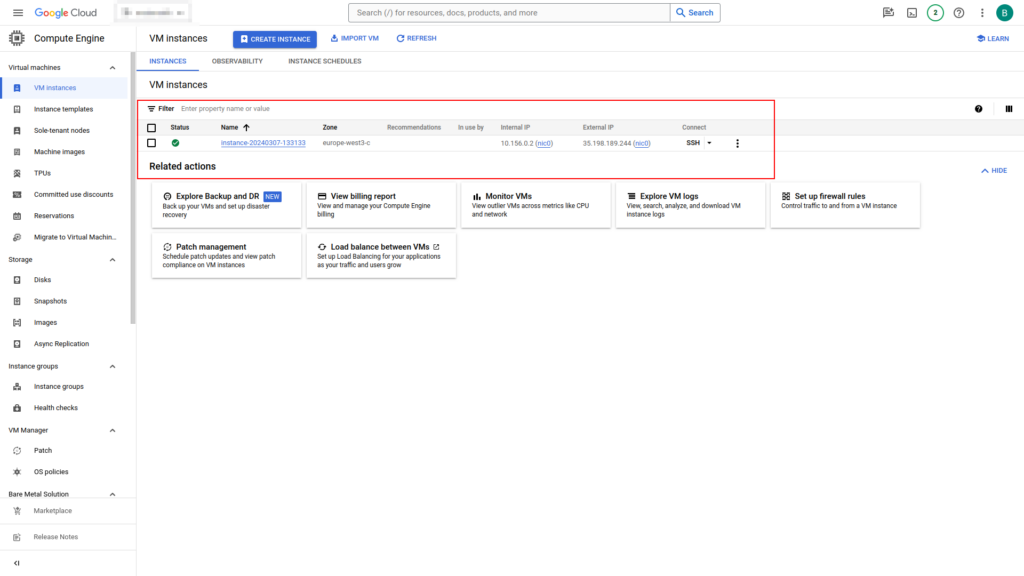Viewport: 1024px width, 576px height.
Task: Open column display options icon
Action: pos(1008,109)
